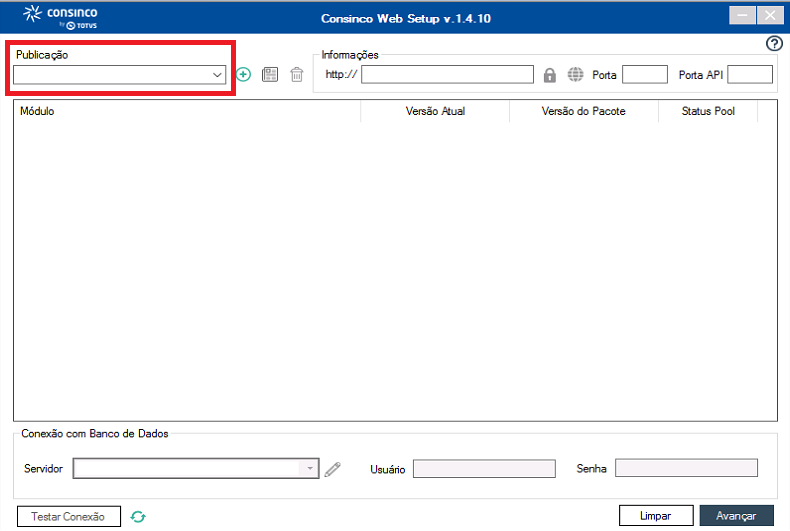Click the Limpar button

point(656,516)
